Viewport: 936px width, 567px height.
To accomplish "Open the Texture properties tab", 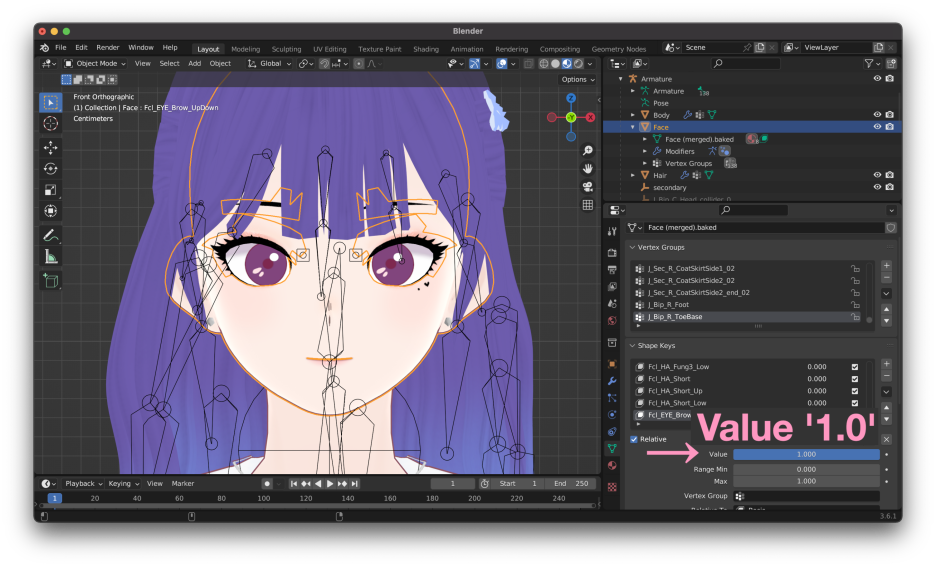I will (612, 487).
